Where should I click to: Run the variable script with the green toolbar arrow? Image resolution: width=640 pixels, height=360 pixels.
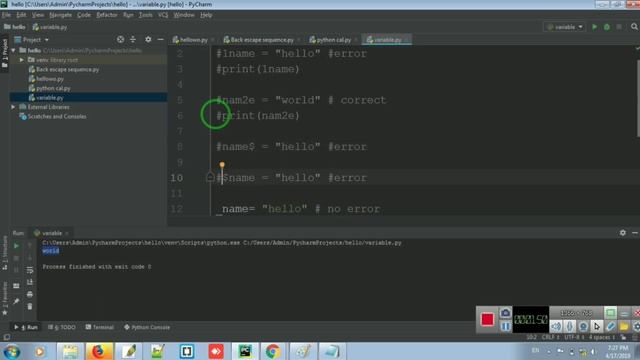point(595,27)
